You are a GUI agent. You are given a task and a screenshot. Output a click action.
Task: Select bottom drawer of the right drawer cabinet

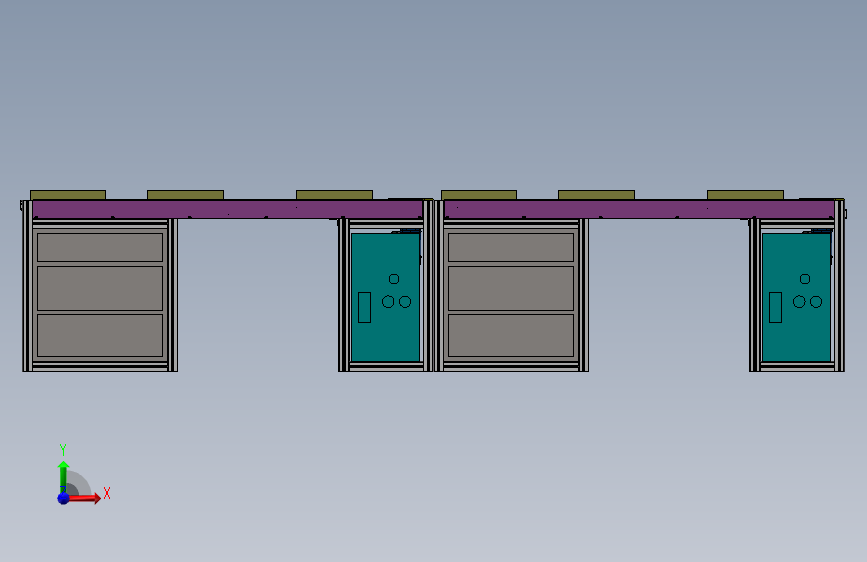(511, 336)
